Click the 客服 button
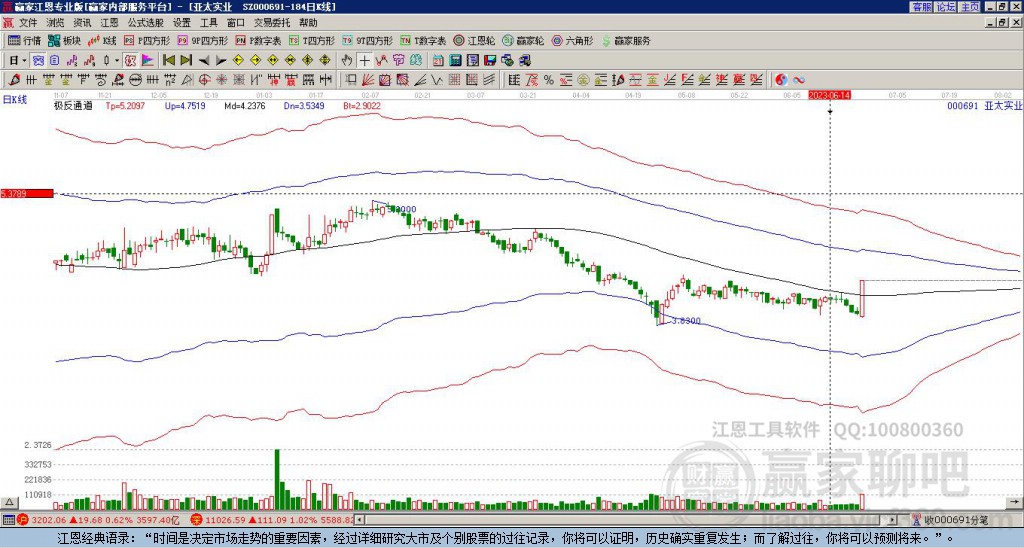This screenshot has height=548, width=1024. point(921,7)
